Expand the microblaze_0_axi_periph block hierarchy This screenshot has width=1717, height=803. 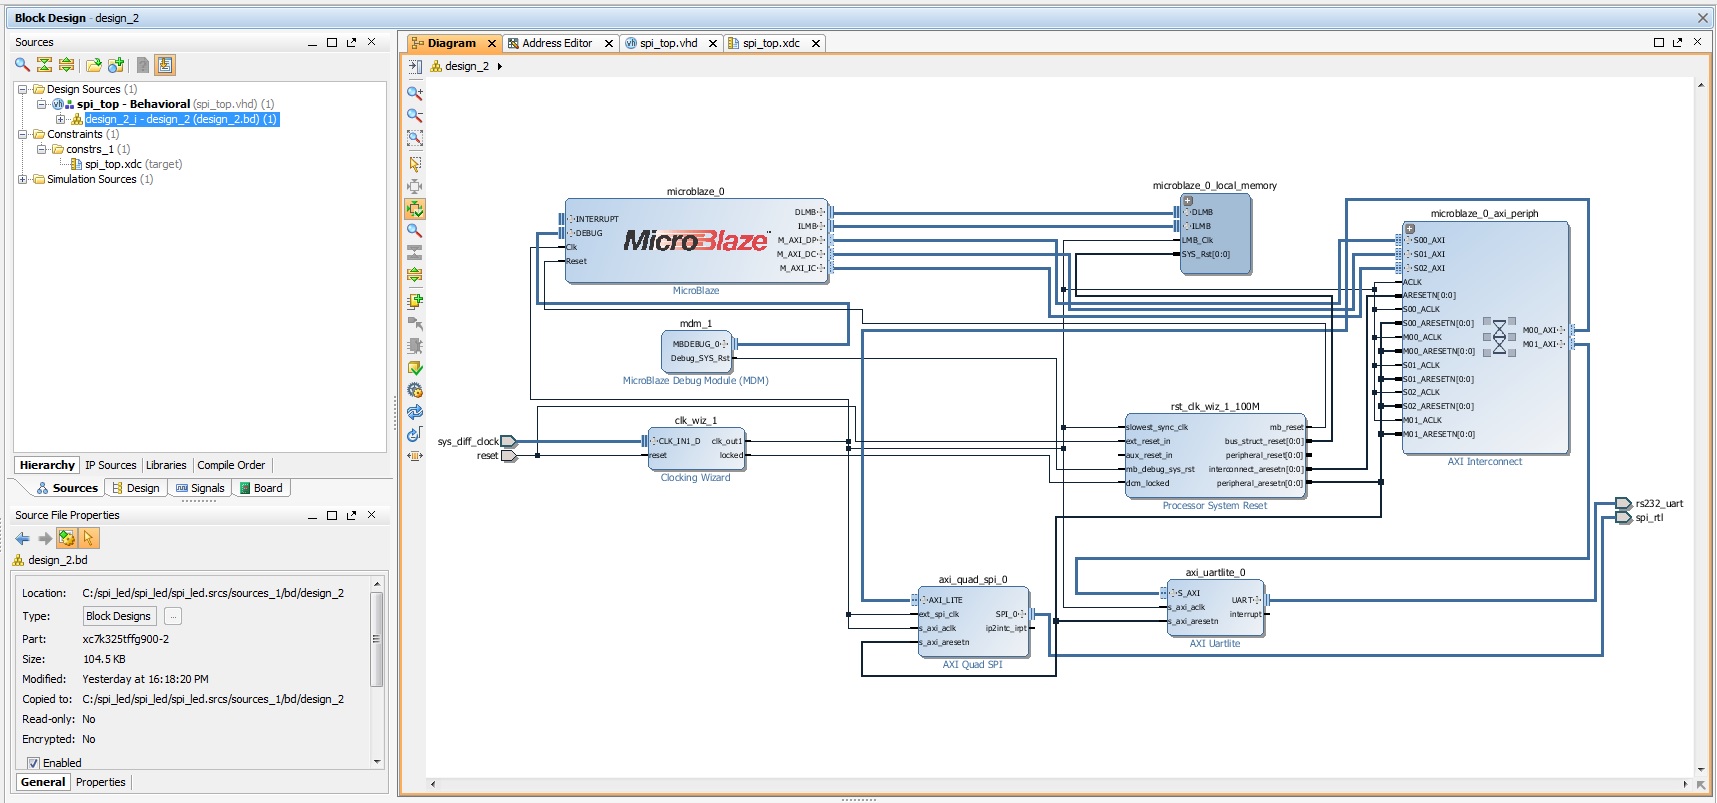pyautogui.click(x=1410, y=229)
